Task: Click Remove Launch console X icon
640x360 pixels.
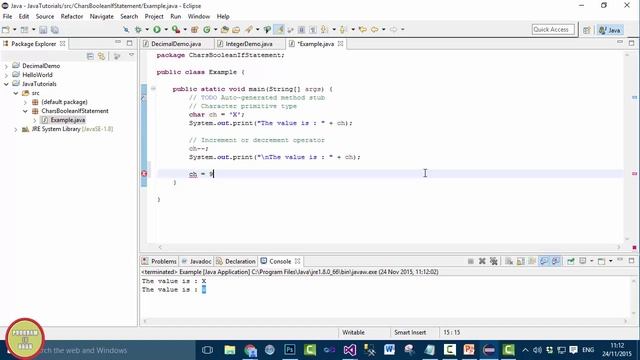Action: 482,261
